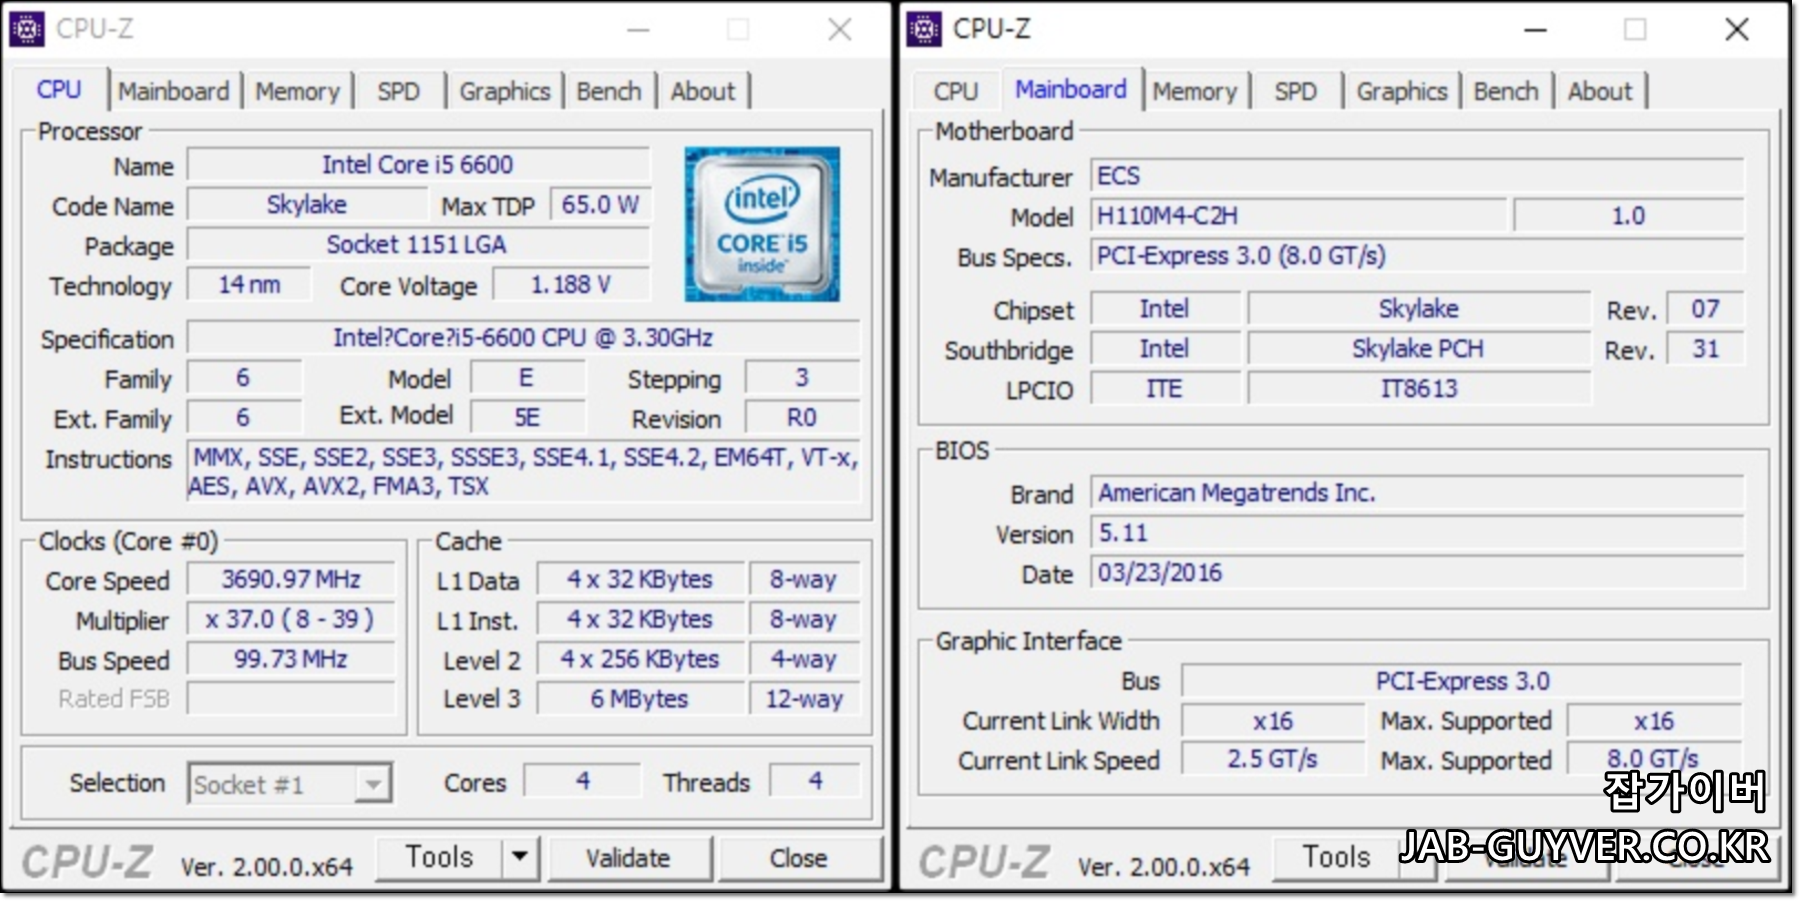The image size is (1800, 901).
Task: Click motherboard revision value '1.0'
Action: (1629, 215)
